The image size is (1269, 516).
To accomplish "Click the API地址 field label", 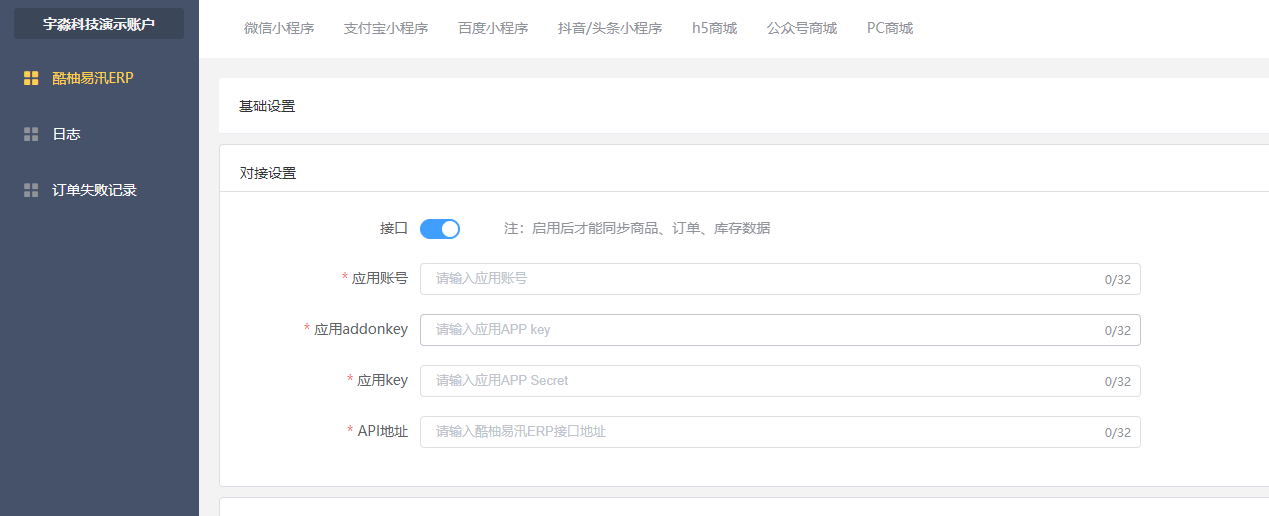I will coord(382,431).
